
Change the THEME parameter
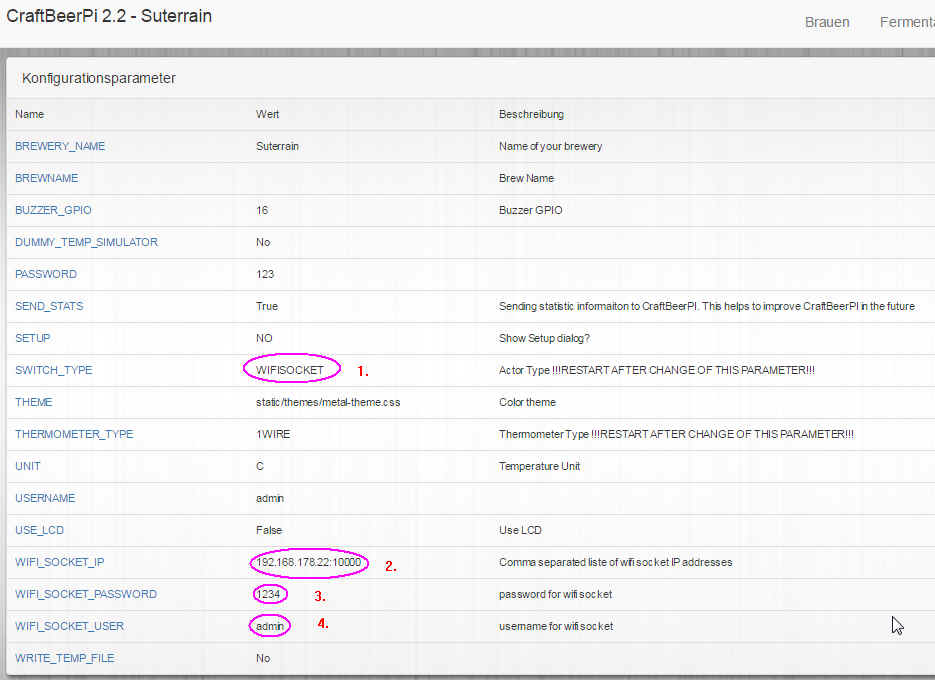pos(33,402)
